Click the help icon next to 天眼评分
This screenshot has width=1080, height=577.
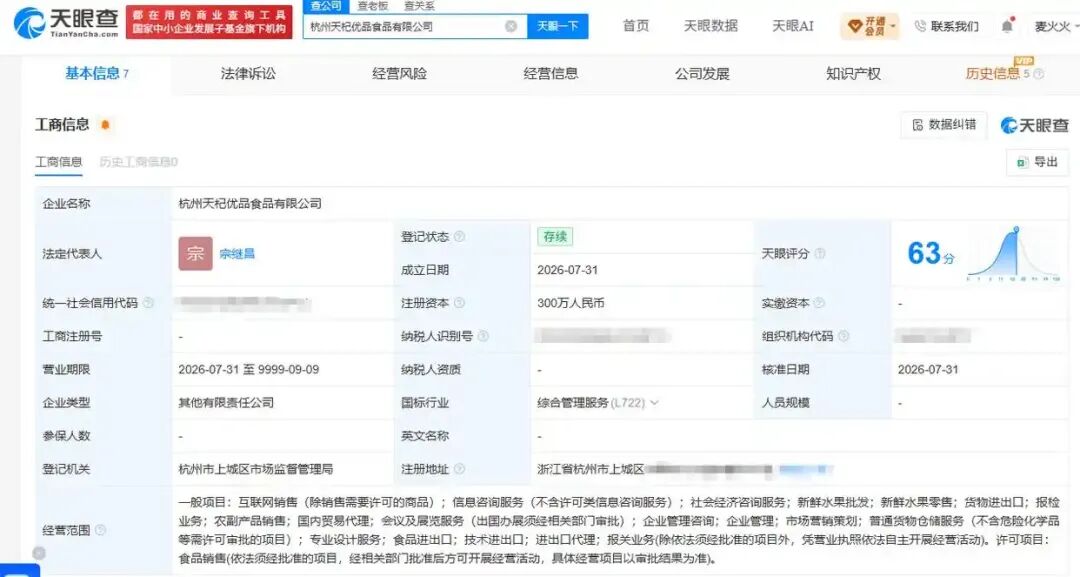pyautogui.click(x=820, y=253)
